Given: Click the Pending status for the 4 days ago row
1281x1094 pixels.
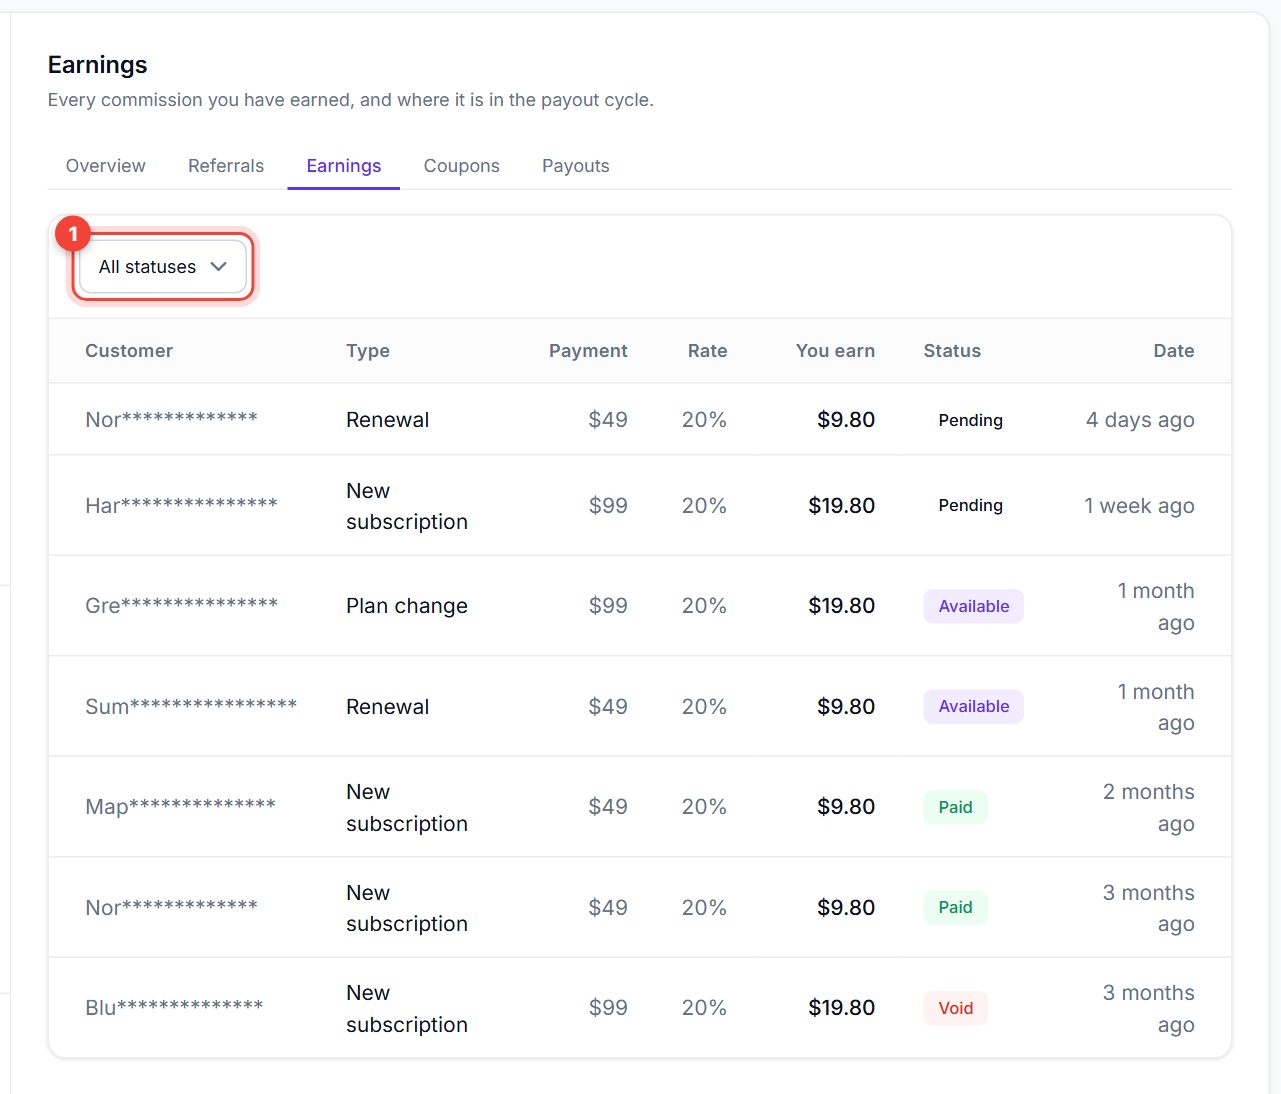Looking at the screenshot, I should click(970, 420).
